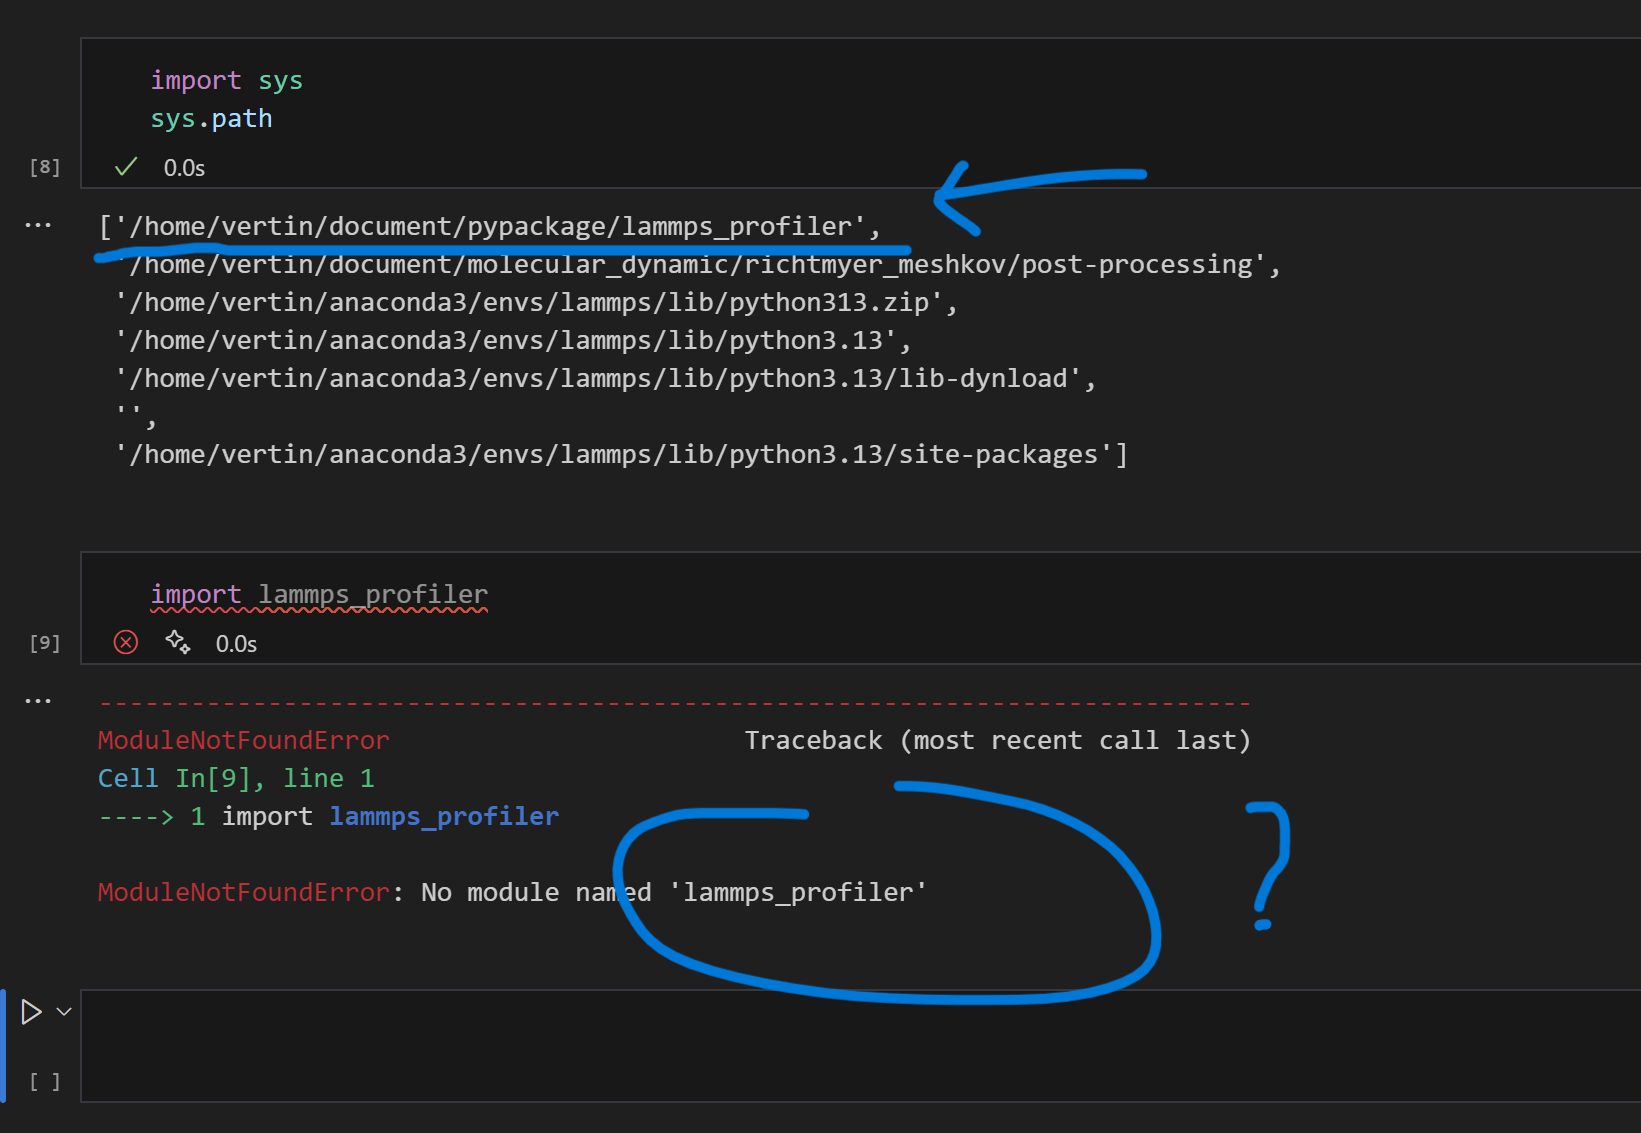Screen dimensions: 1641x1133
Task: Click inside the empty code cell editor
Action: [860, 1046]
